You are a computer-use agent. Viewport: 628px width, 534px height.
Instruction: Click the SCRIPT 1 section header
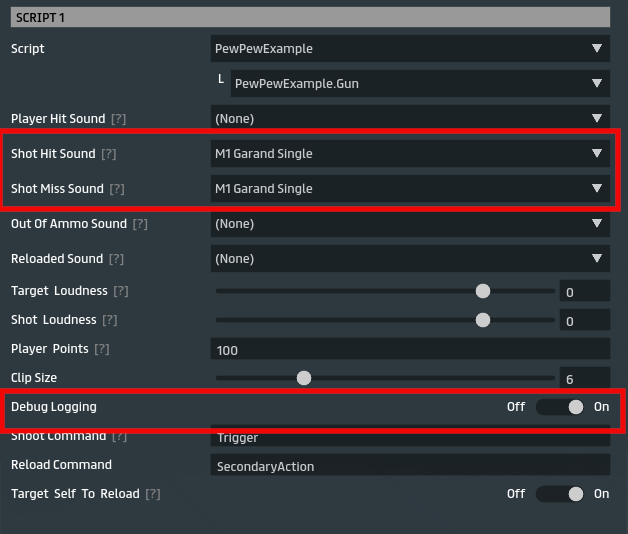click(310, 18)
